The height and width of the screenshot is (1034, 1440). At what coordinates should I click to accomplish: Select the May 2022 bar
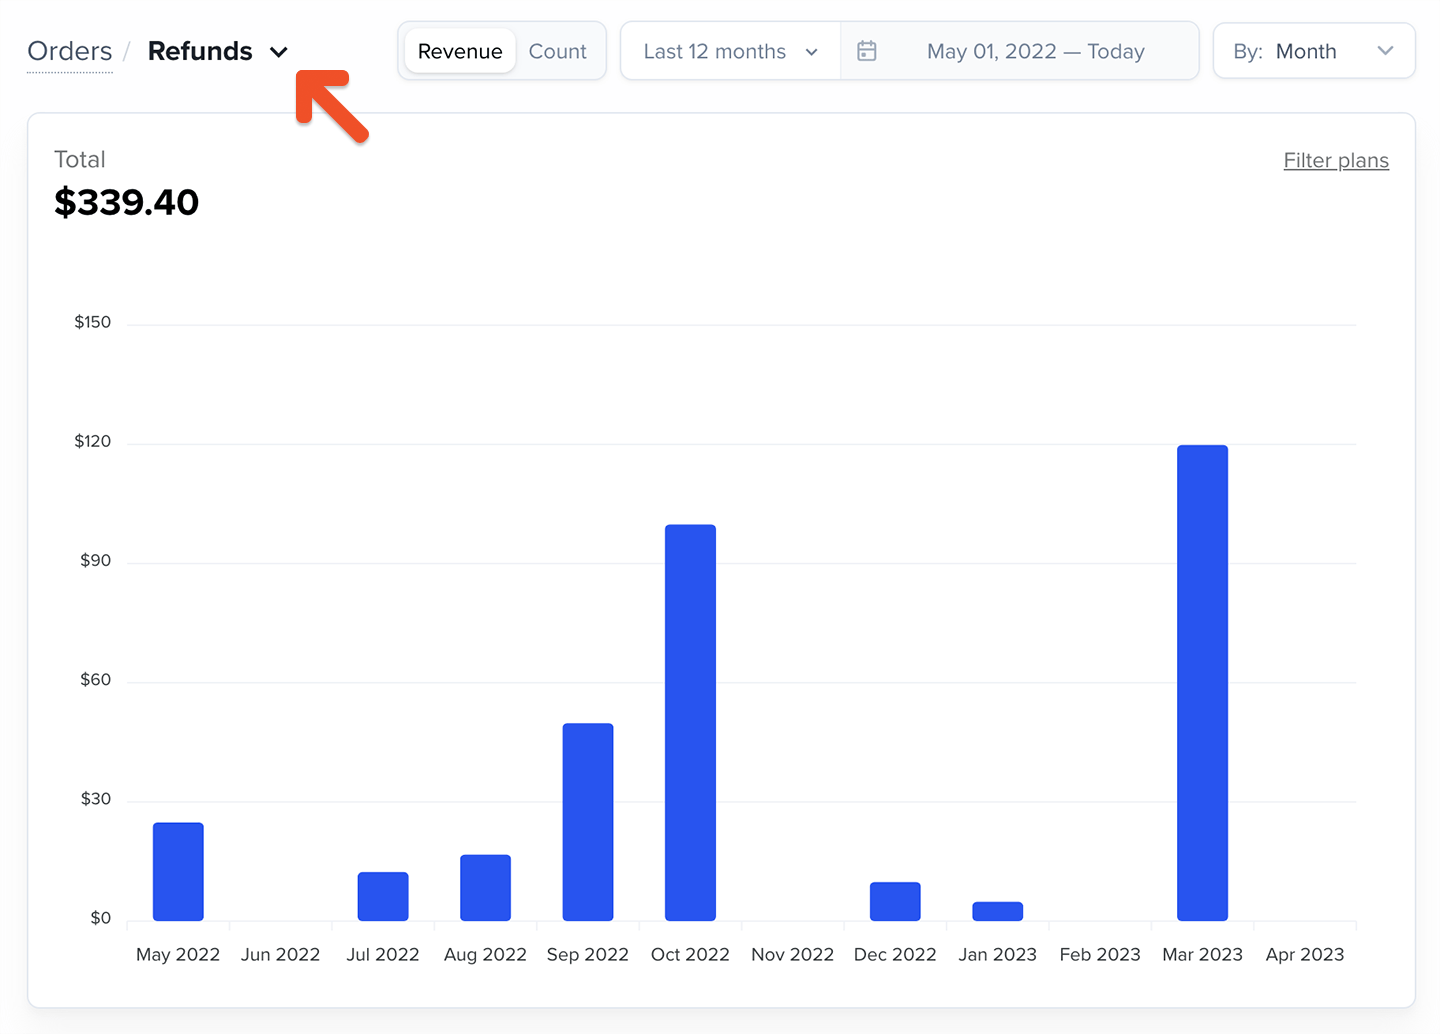click(x=178, y=871)
